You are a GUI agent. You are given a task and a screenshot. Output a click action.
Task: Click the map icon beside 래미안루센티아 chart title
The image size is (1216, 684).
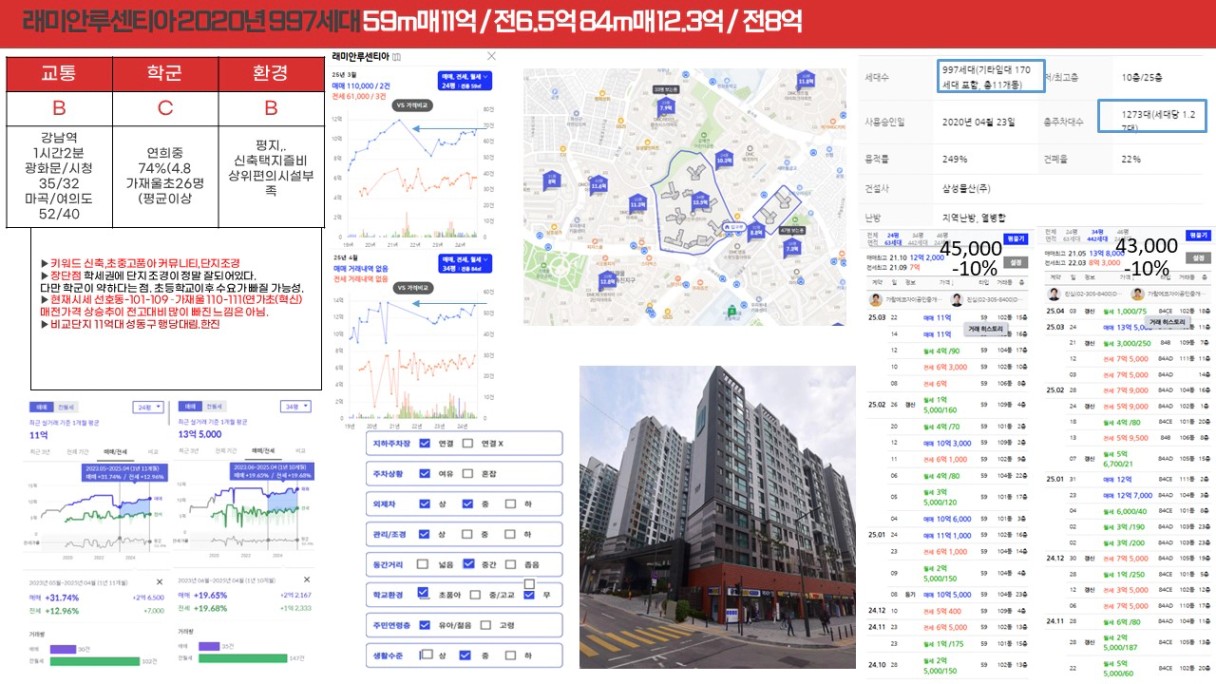(397, 58)
